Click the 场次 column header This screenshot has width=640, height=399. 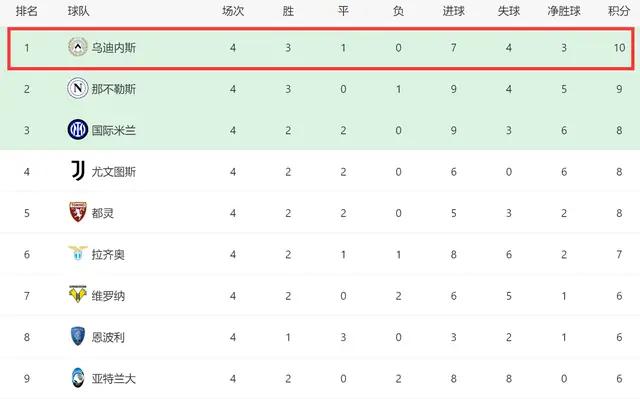(x=233, y=11)
